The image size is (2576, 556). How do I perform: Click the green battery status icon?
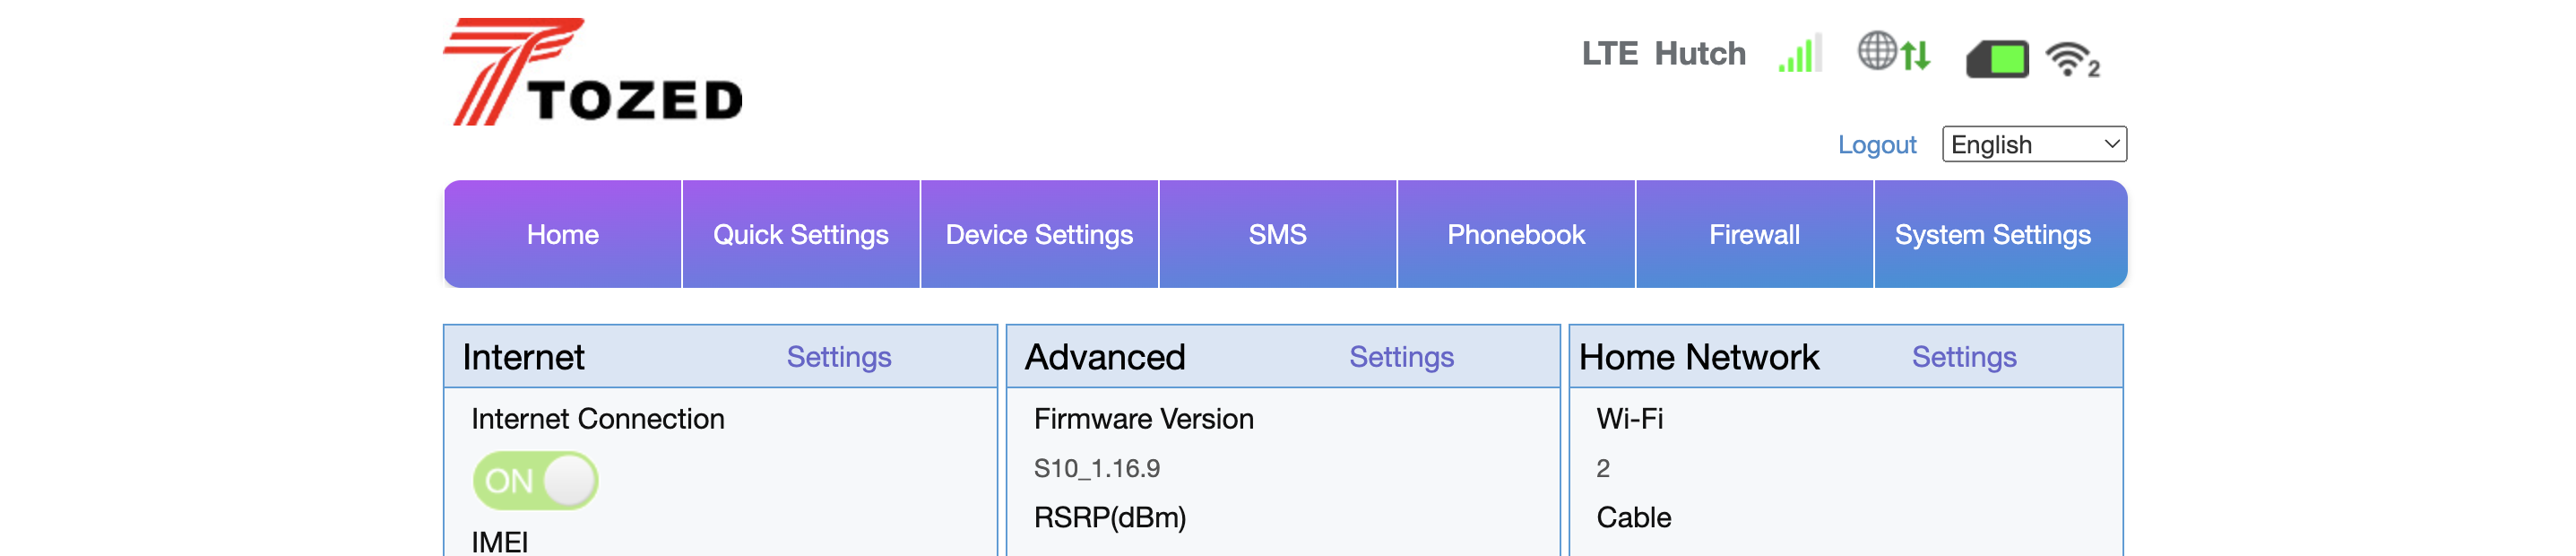(1997, 59)
